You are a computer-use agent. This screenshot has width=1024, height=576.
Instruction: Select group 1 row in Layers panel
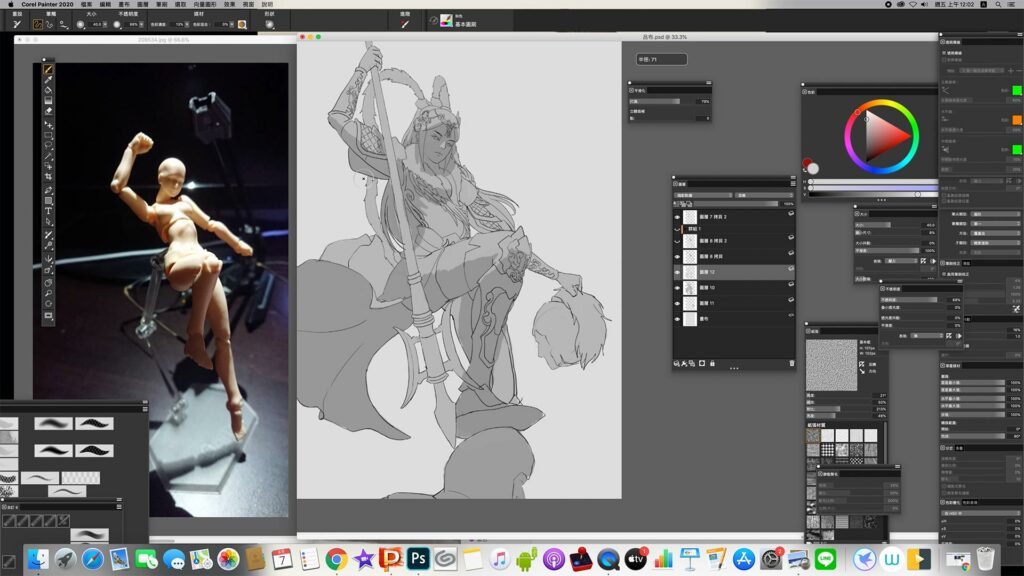tap(733, 229)
